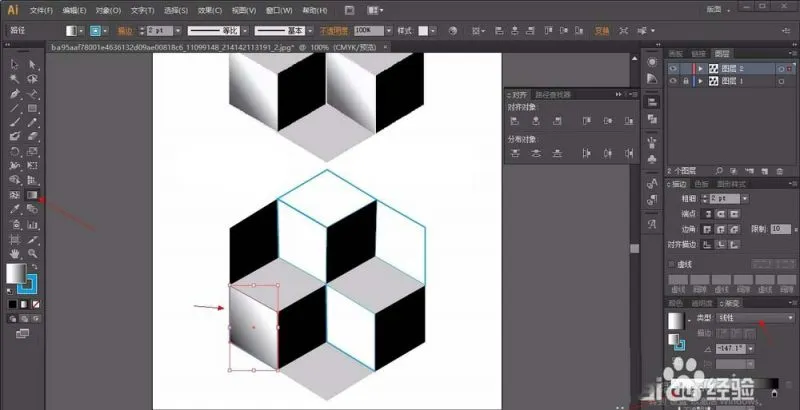
Task: Choose butt cap in 端点 row
Action: click(x=708, y=214)
